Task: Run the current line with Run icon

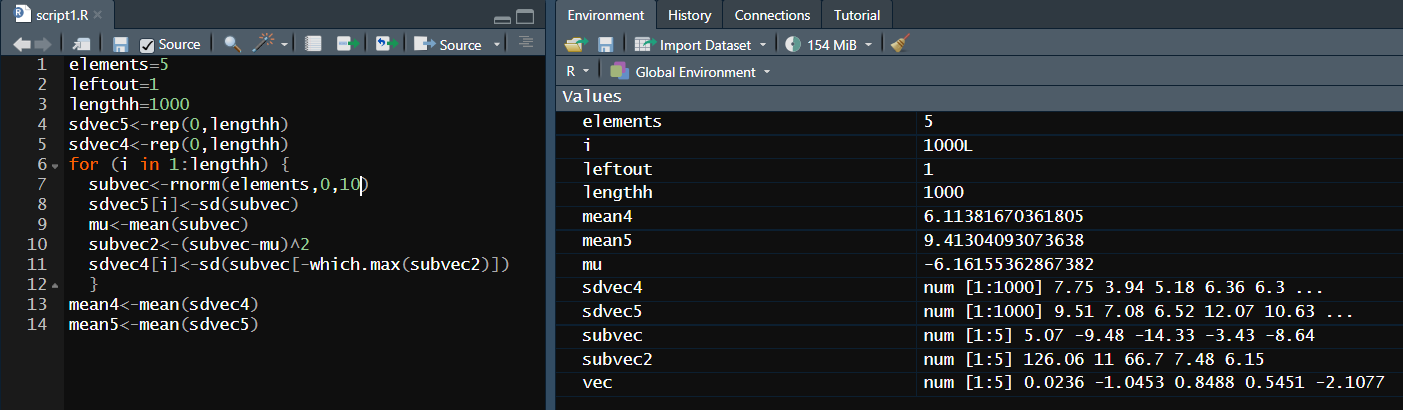Action: pyautogui.click(x=348, y=44)
